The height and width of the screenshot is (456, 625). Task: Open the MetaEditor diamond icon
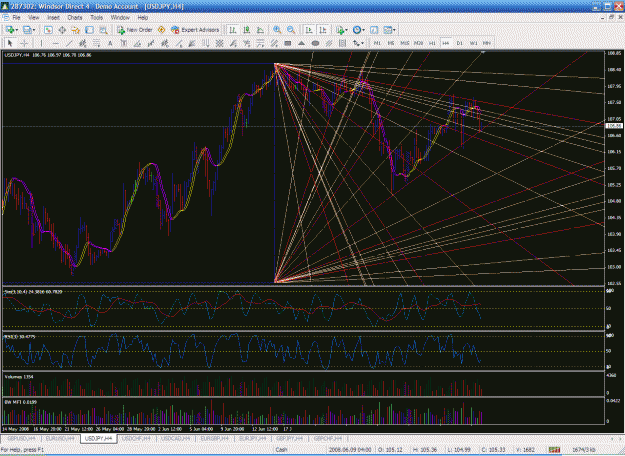[161, 30]
